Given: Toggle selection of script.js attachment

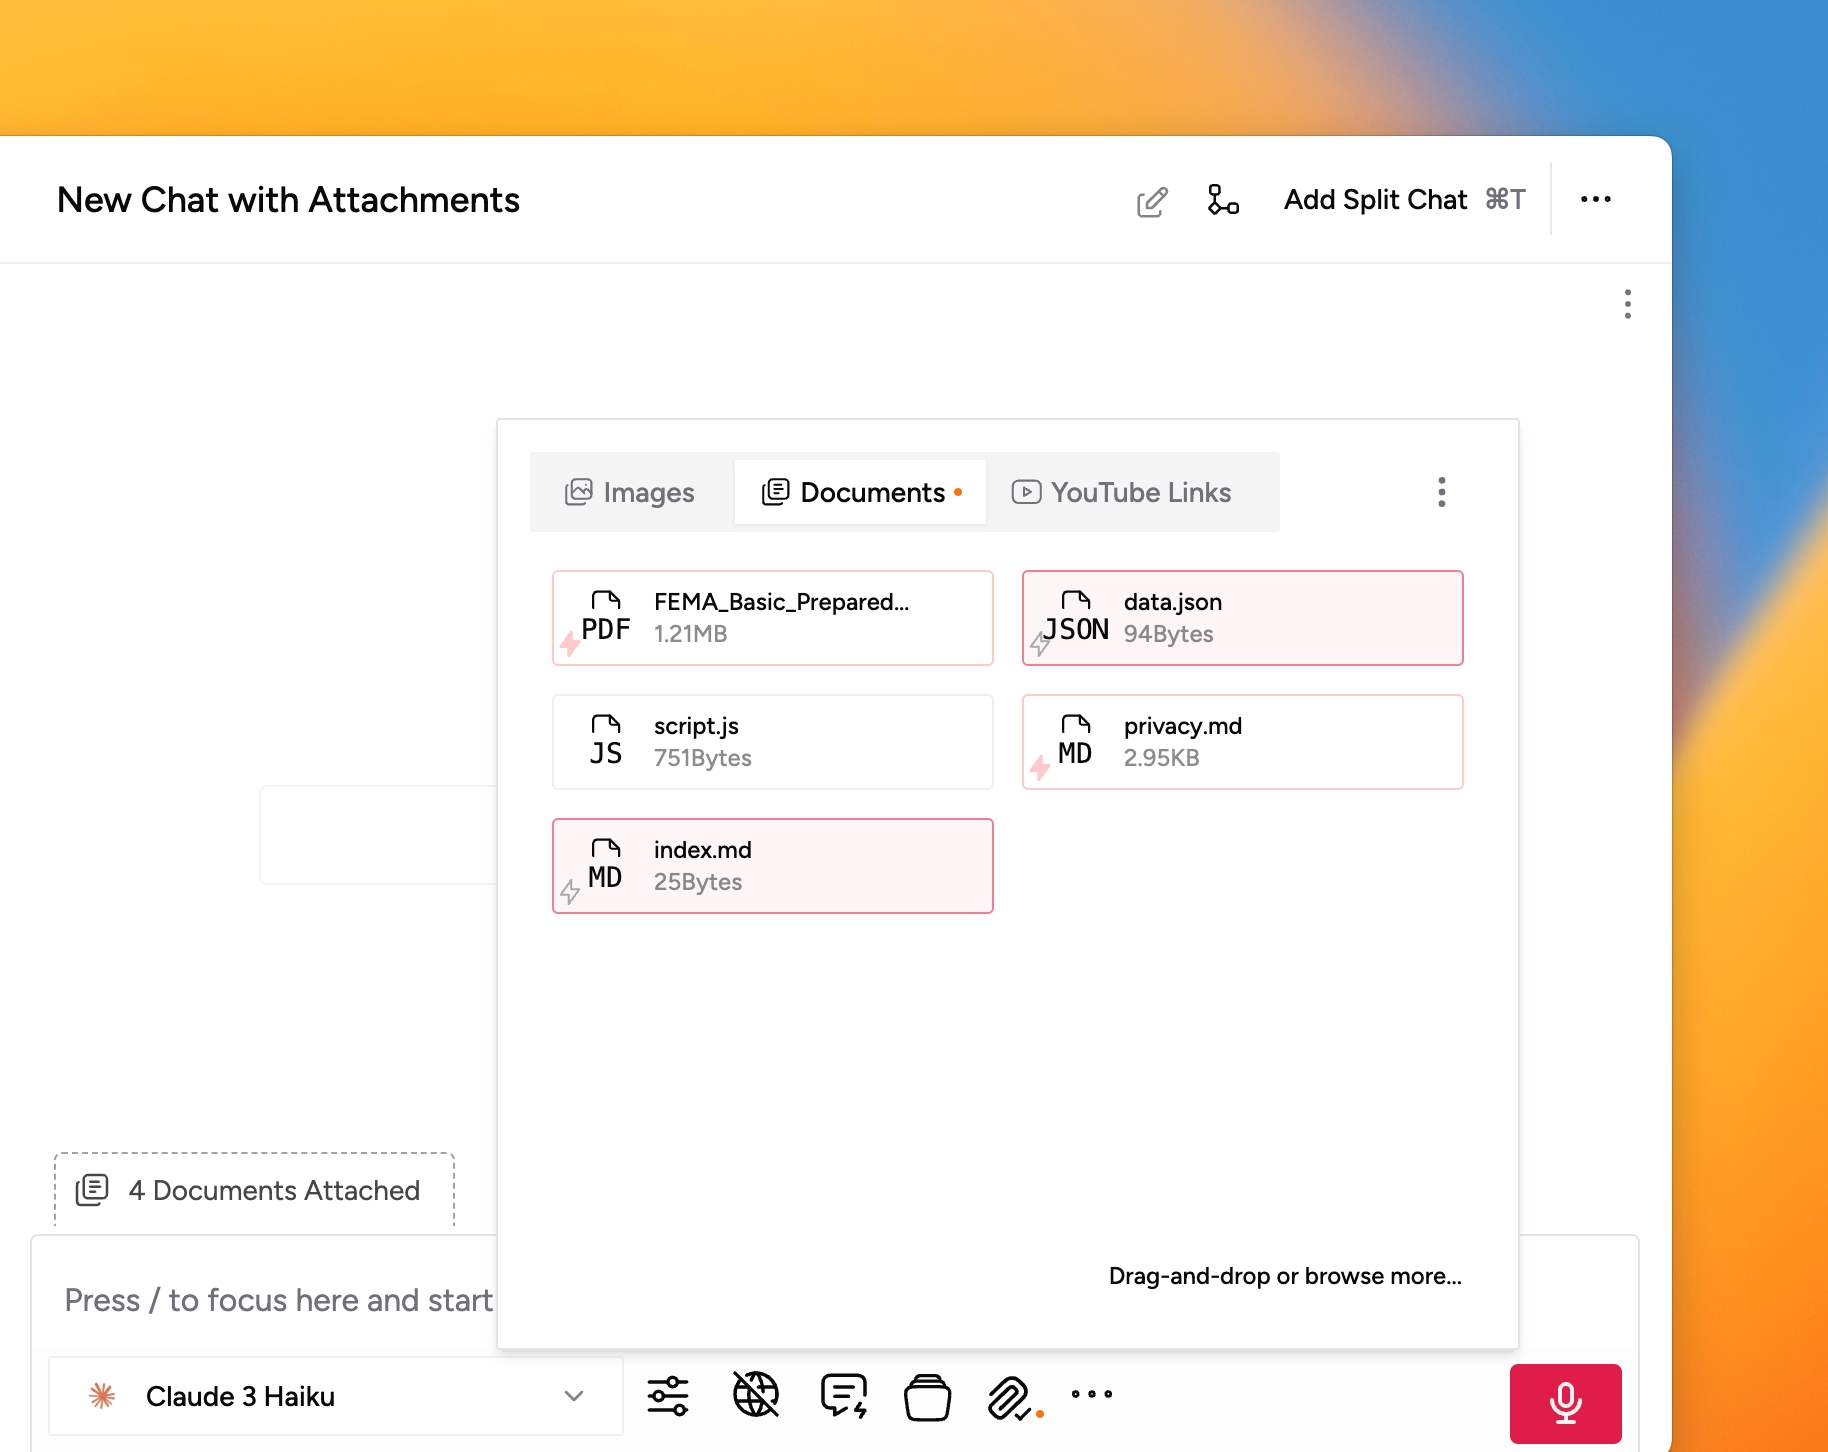Looking at the screenshot, I should point(772,741).
